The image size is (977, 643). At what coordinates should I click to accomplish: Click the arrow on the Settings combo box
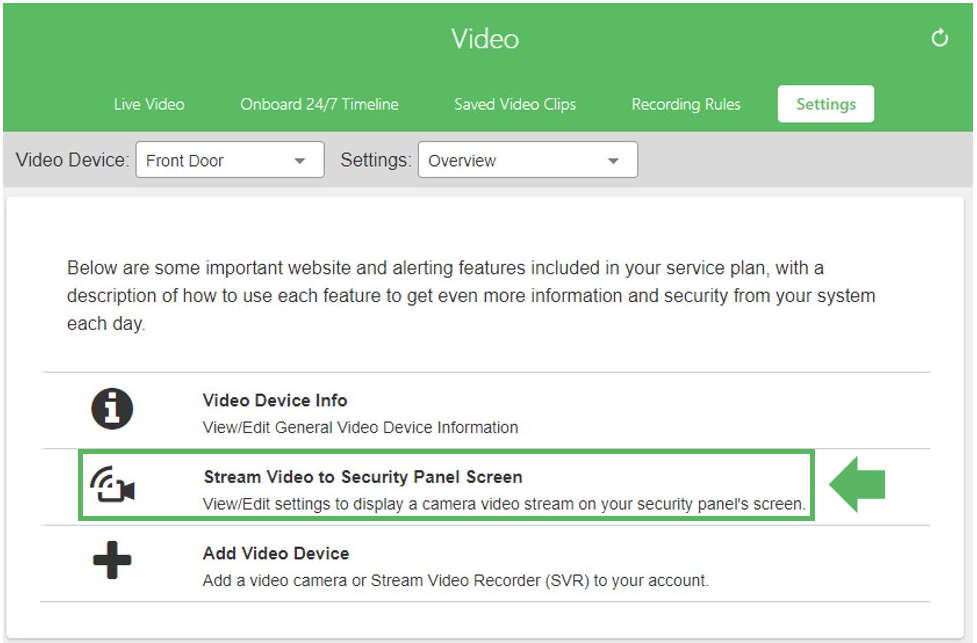(613, 161)
